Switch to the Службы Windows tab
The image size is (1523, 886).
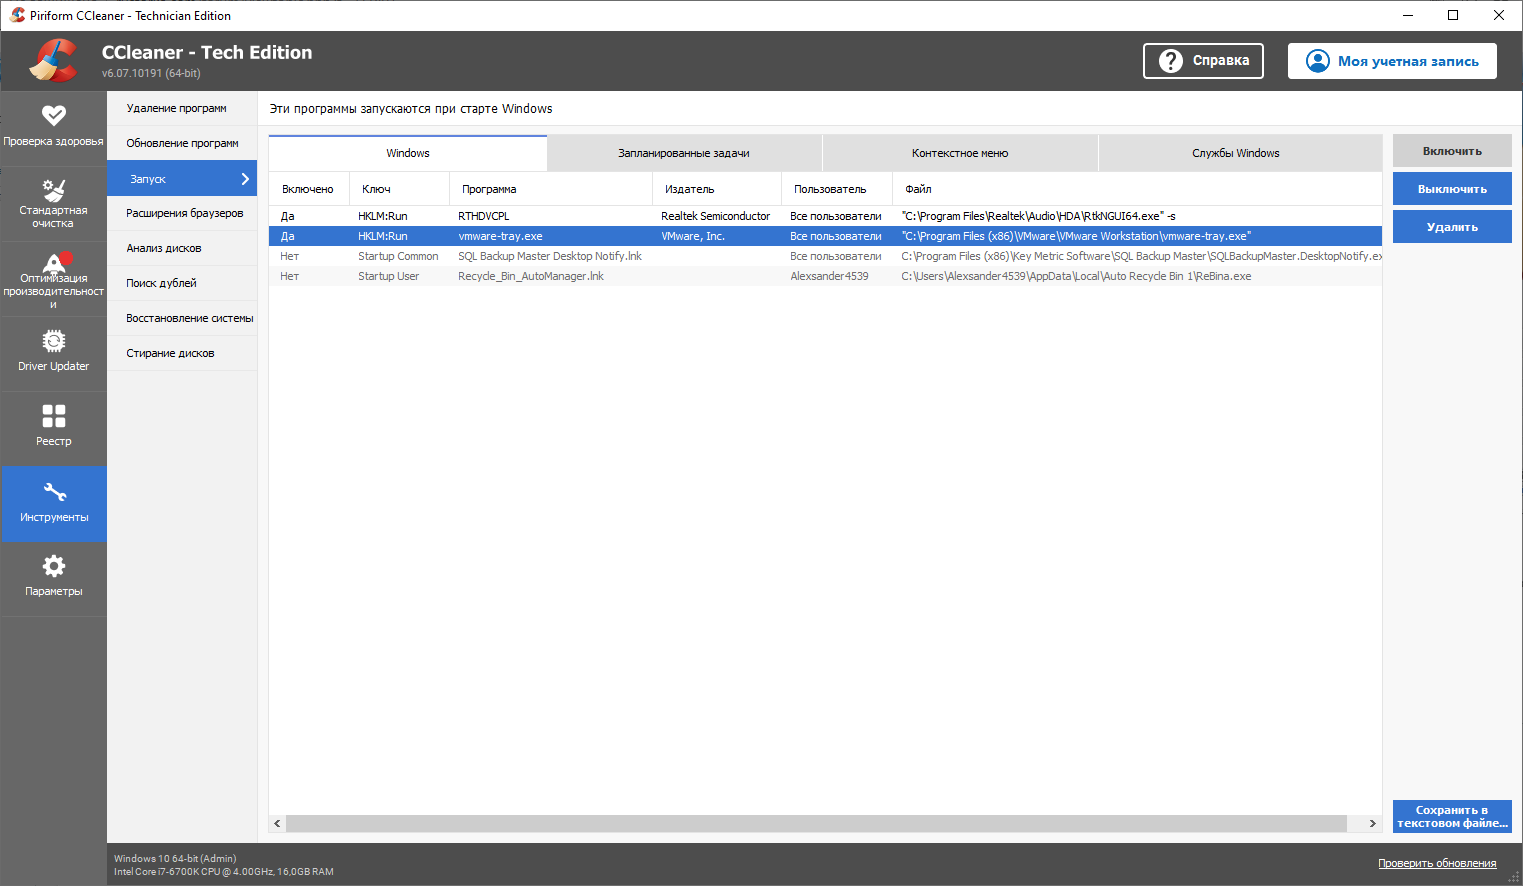click(x=1235, y=153)
